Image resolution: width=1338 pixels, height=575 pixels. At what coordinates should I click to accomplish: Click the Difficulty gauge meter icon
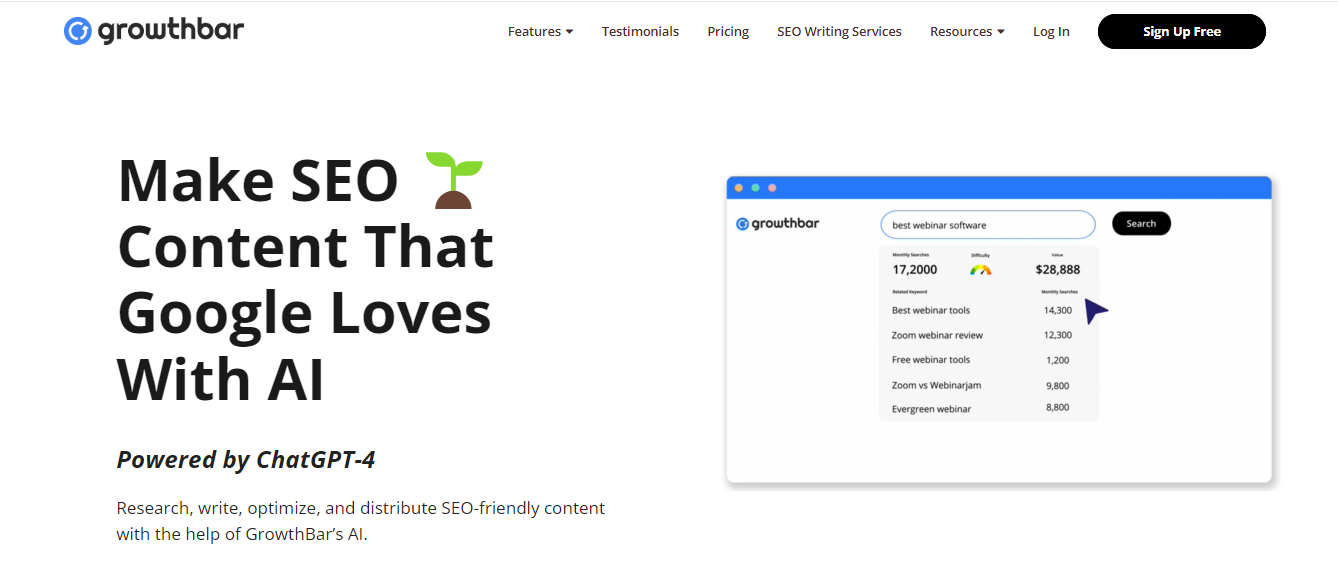pos(980,269)
